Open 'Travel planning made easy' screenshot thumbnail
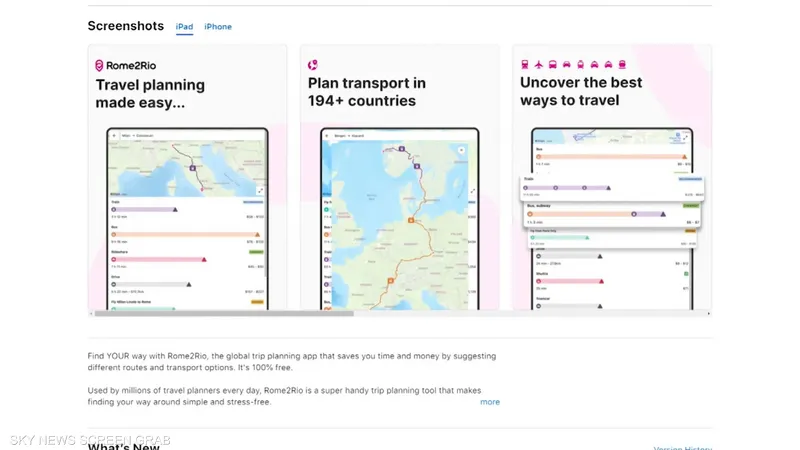 (x=187, y=177)
